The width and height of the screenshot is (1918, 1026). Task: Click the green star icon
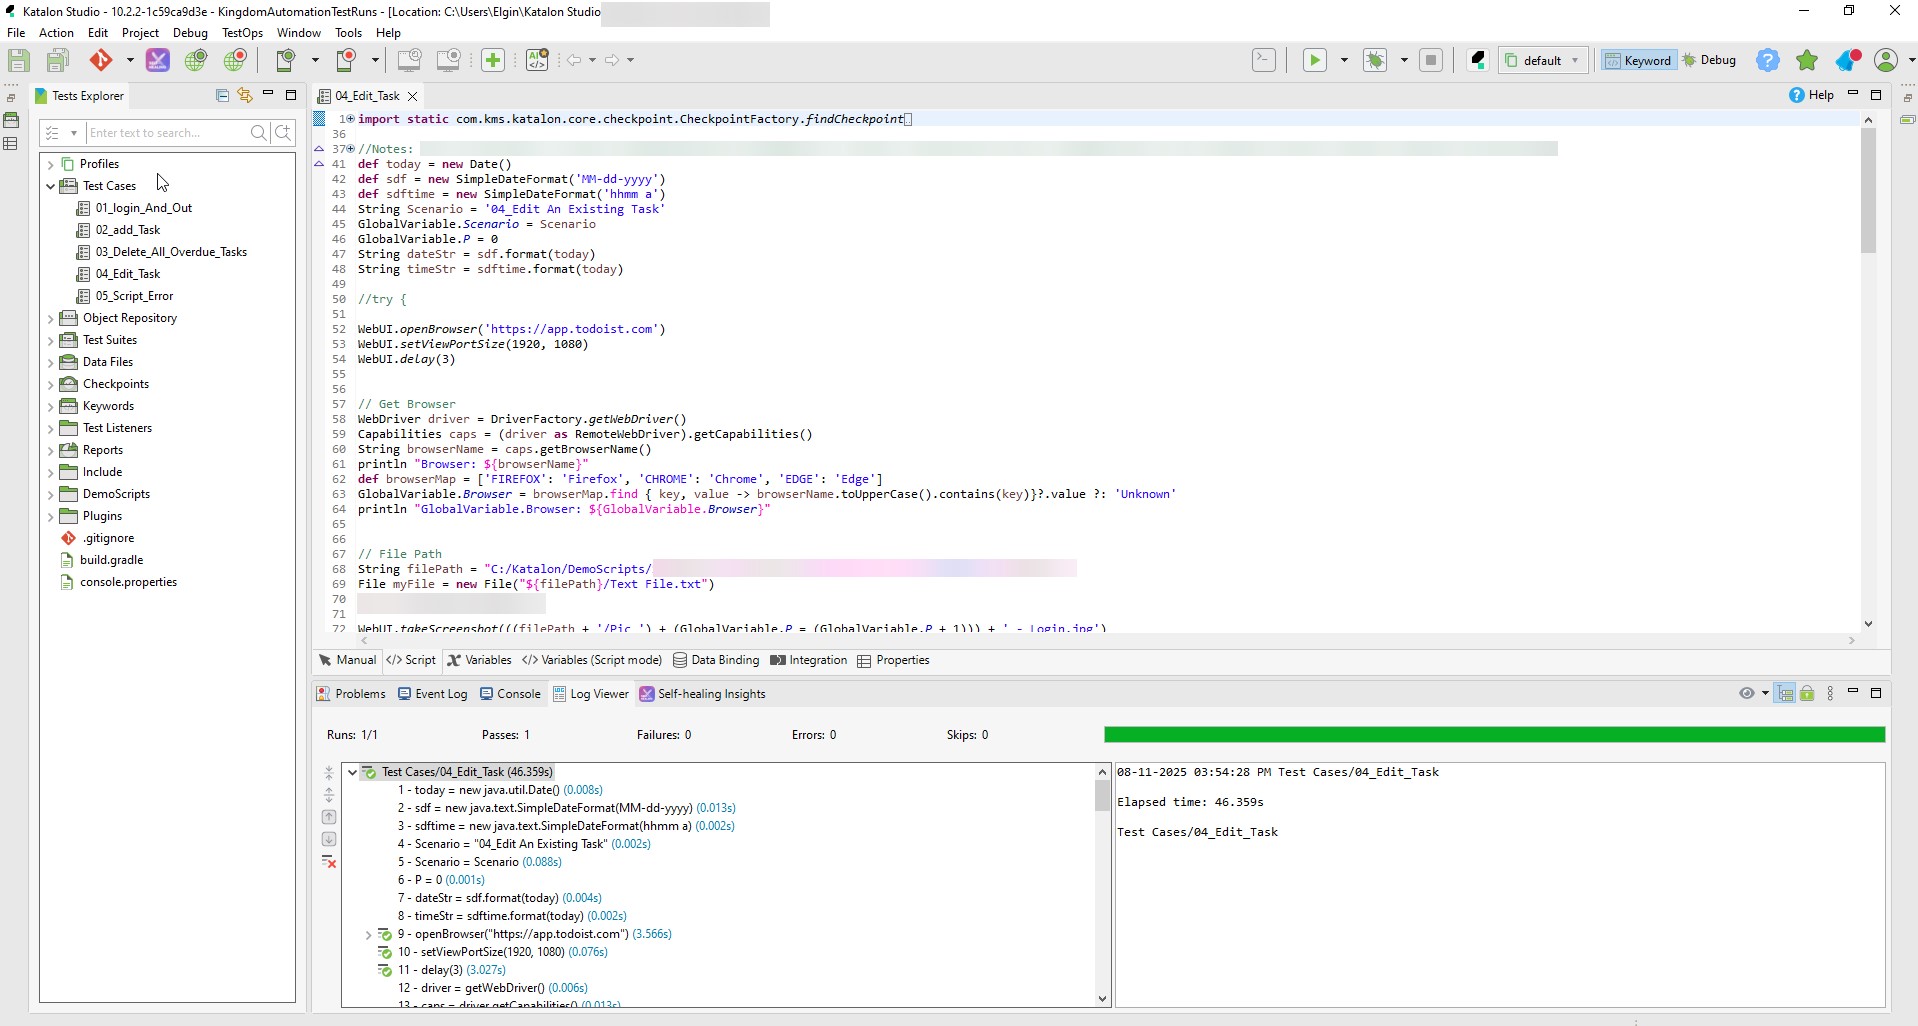click(1807, 60)
